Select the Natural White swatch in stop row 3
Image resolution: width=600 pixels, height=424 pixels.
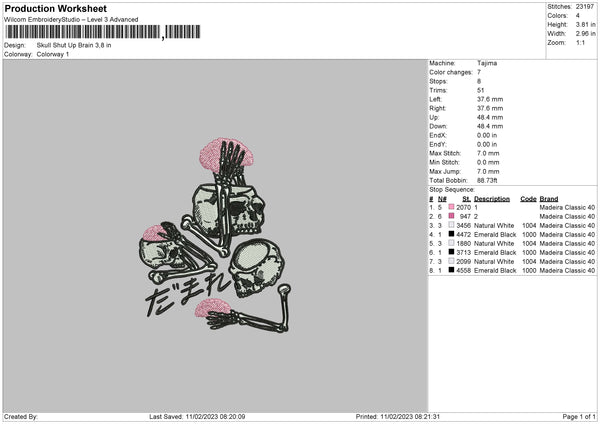(451, 225)
